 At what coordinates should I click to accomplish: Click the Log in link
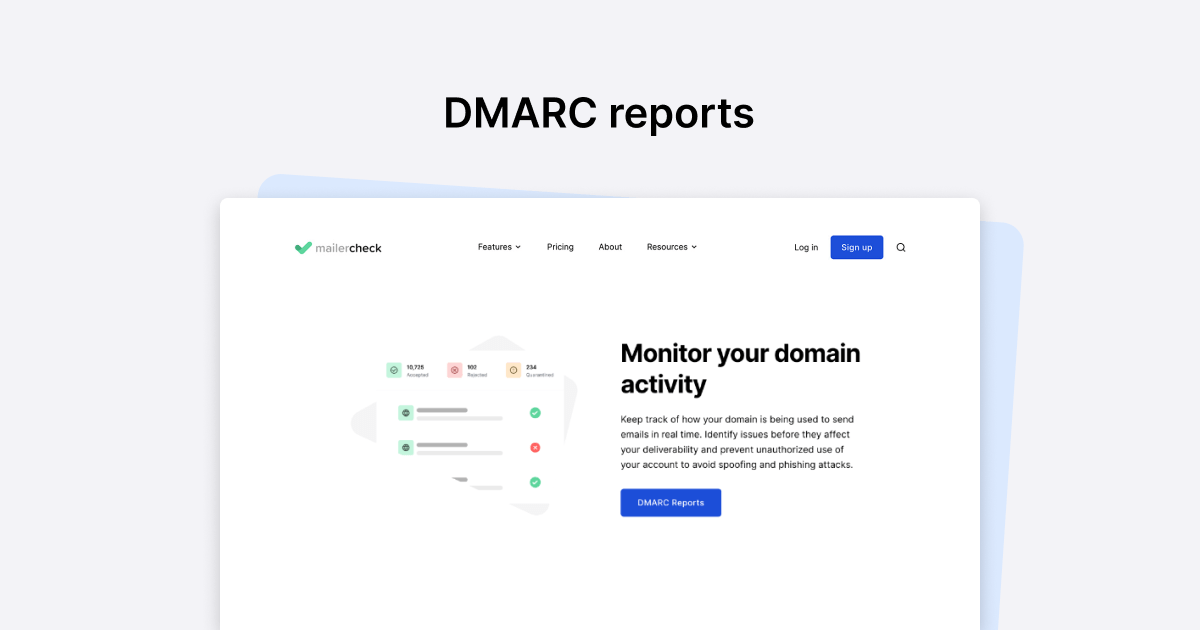(806, 248)
